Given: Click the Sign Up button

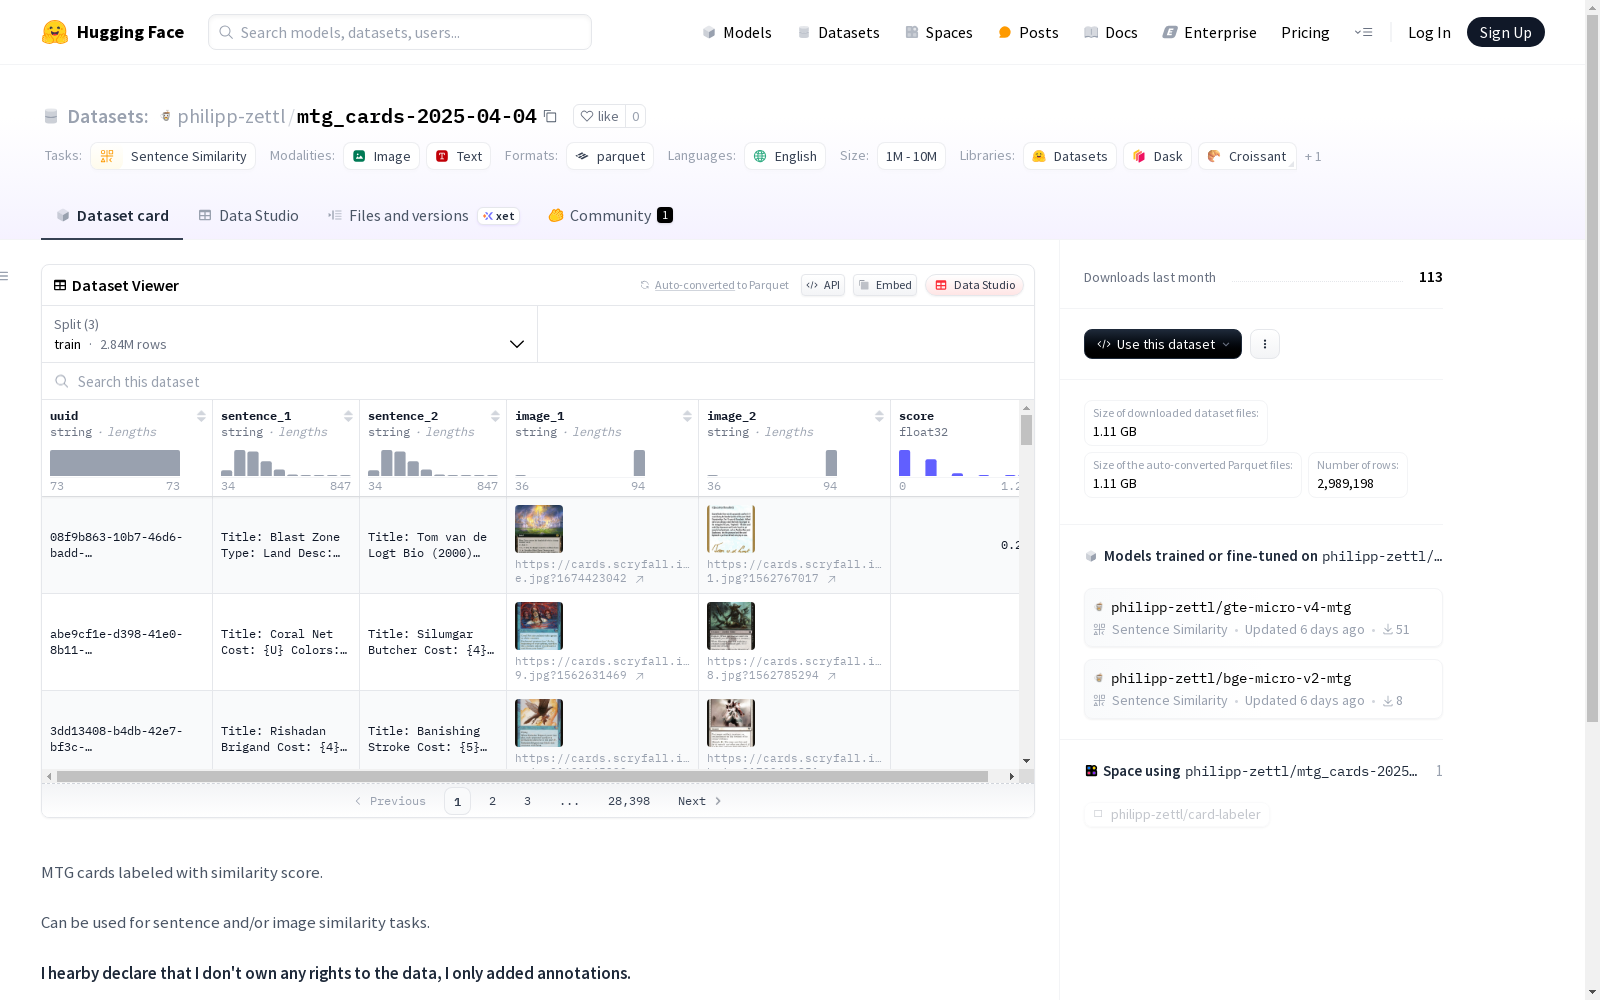Looking at the screenshot, I should (1505, 32).
